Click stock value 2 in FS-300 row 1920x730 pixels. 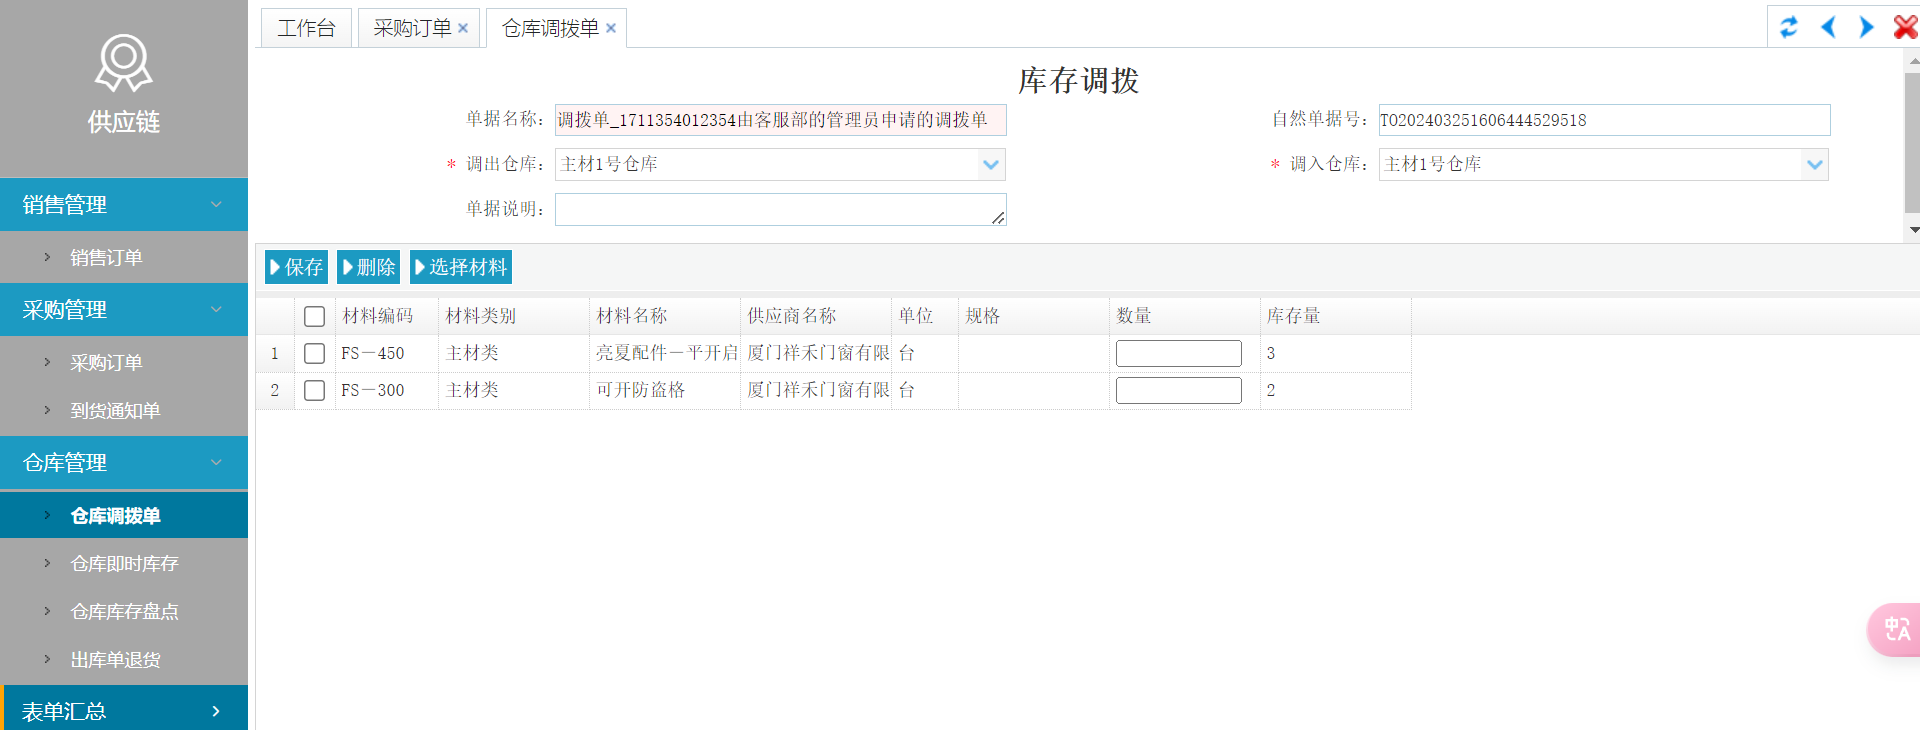coord(1271,390)
